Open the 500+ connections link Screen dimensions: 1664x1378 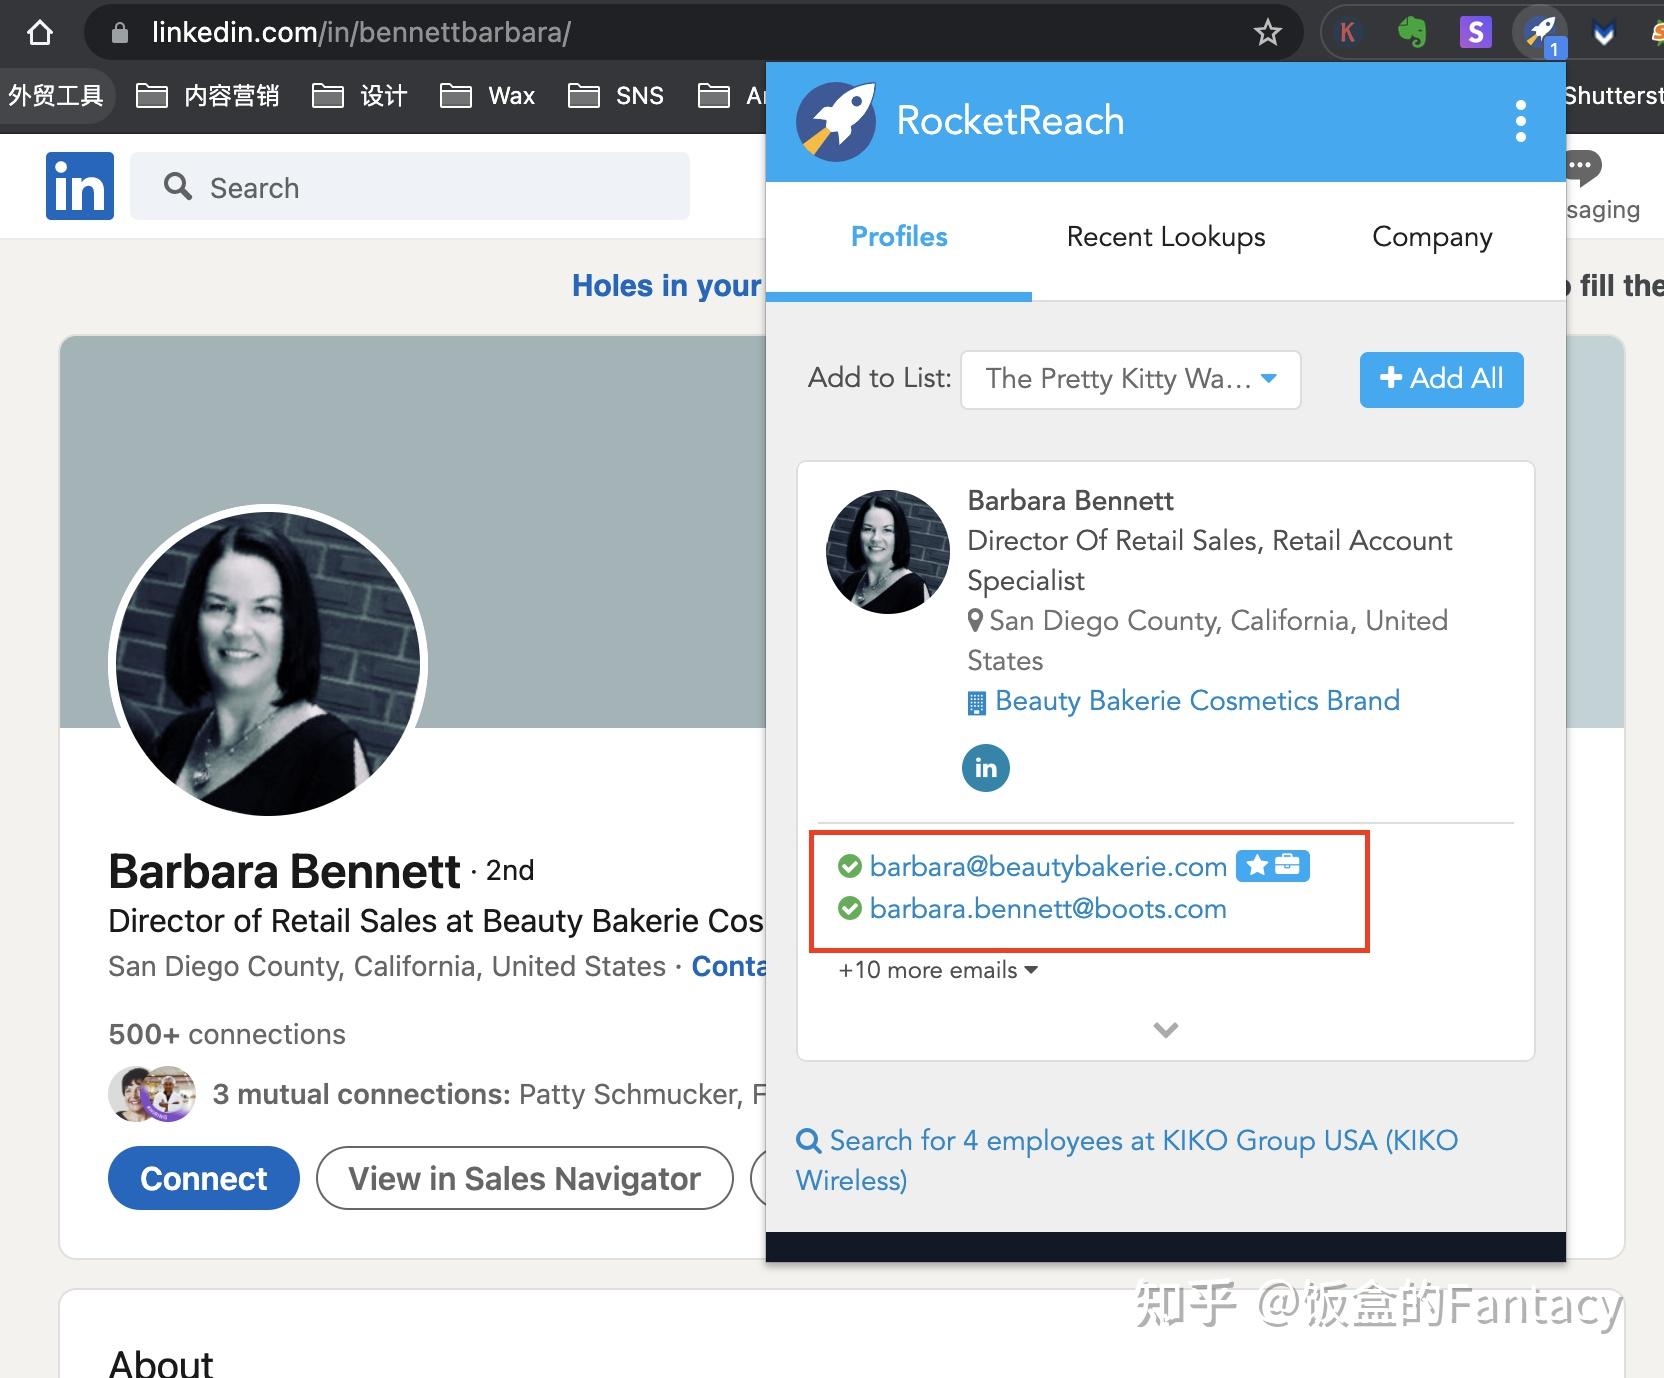point(227,1034)
